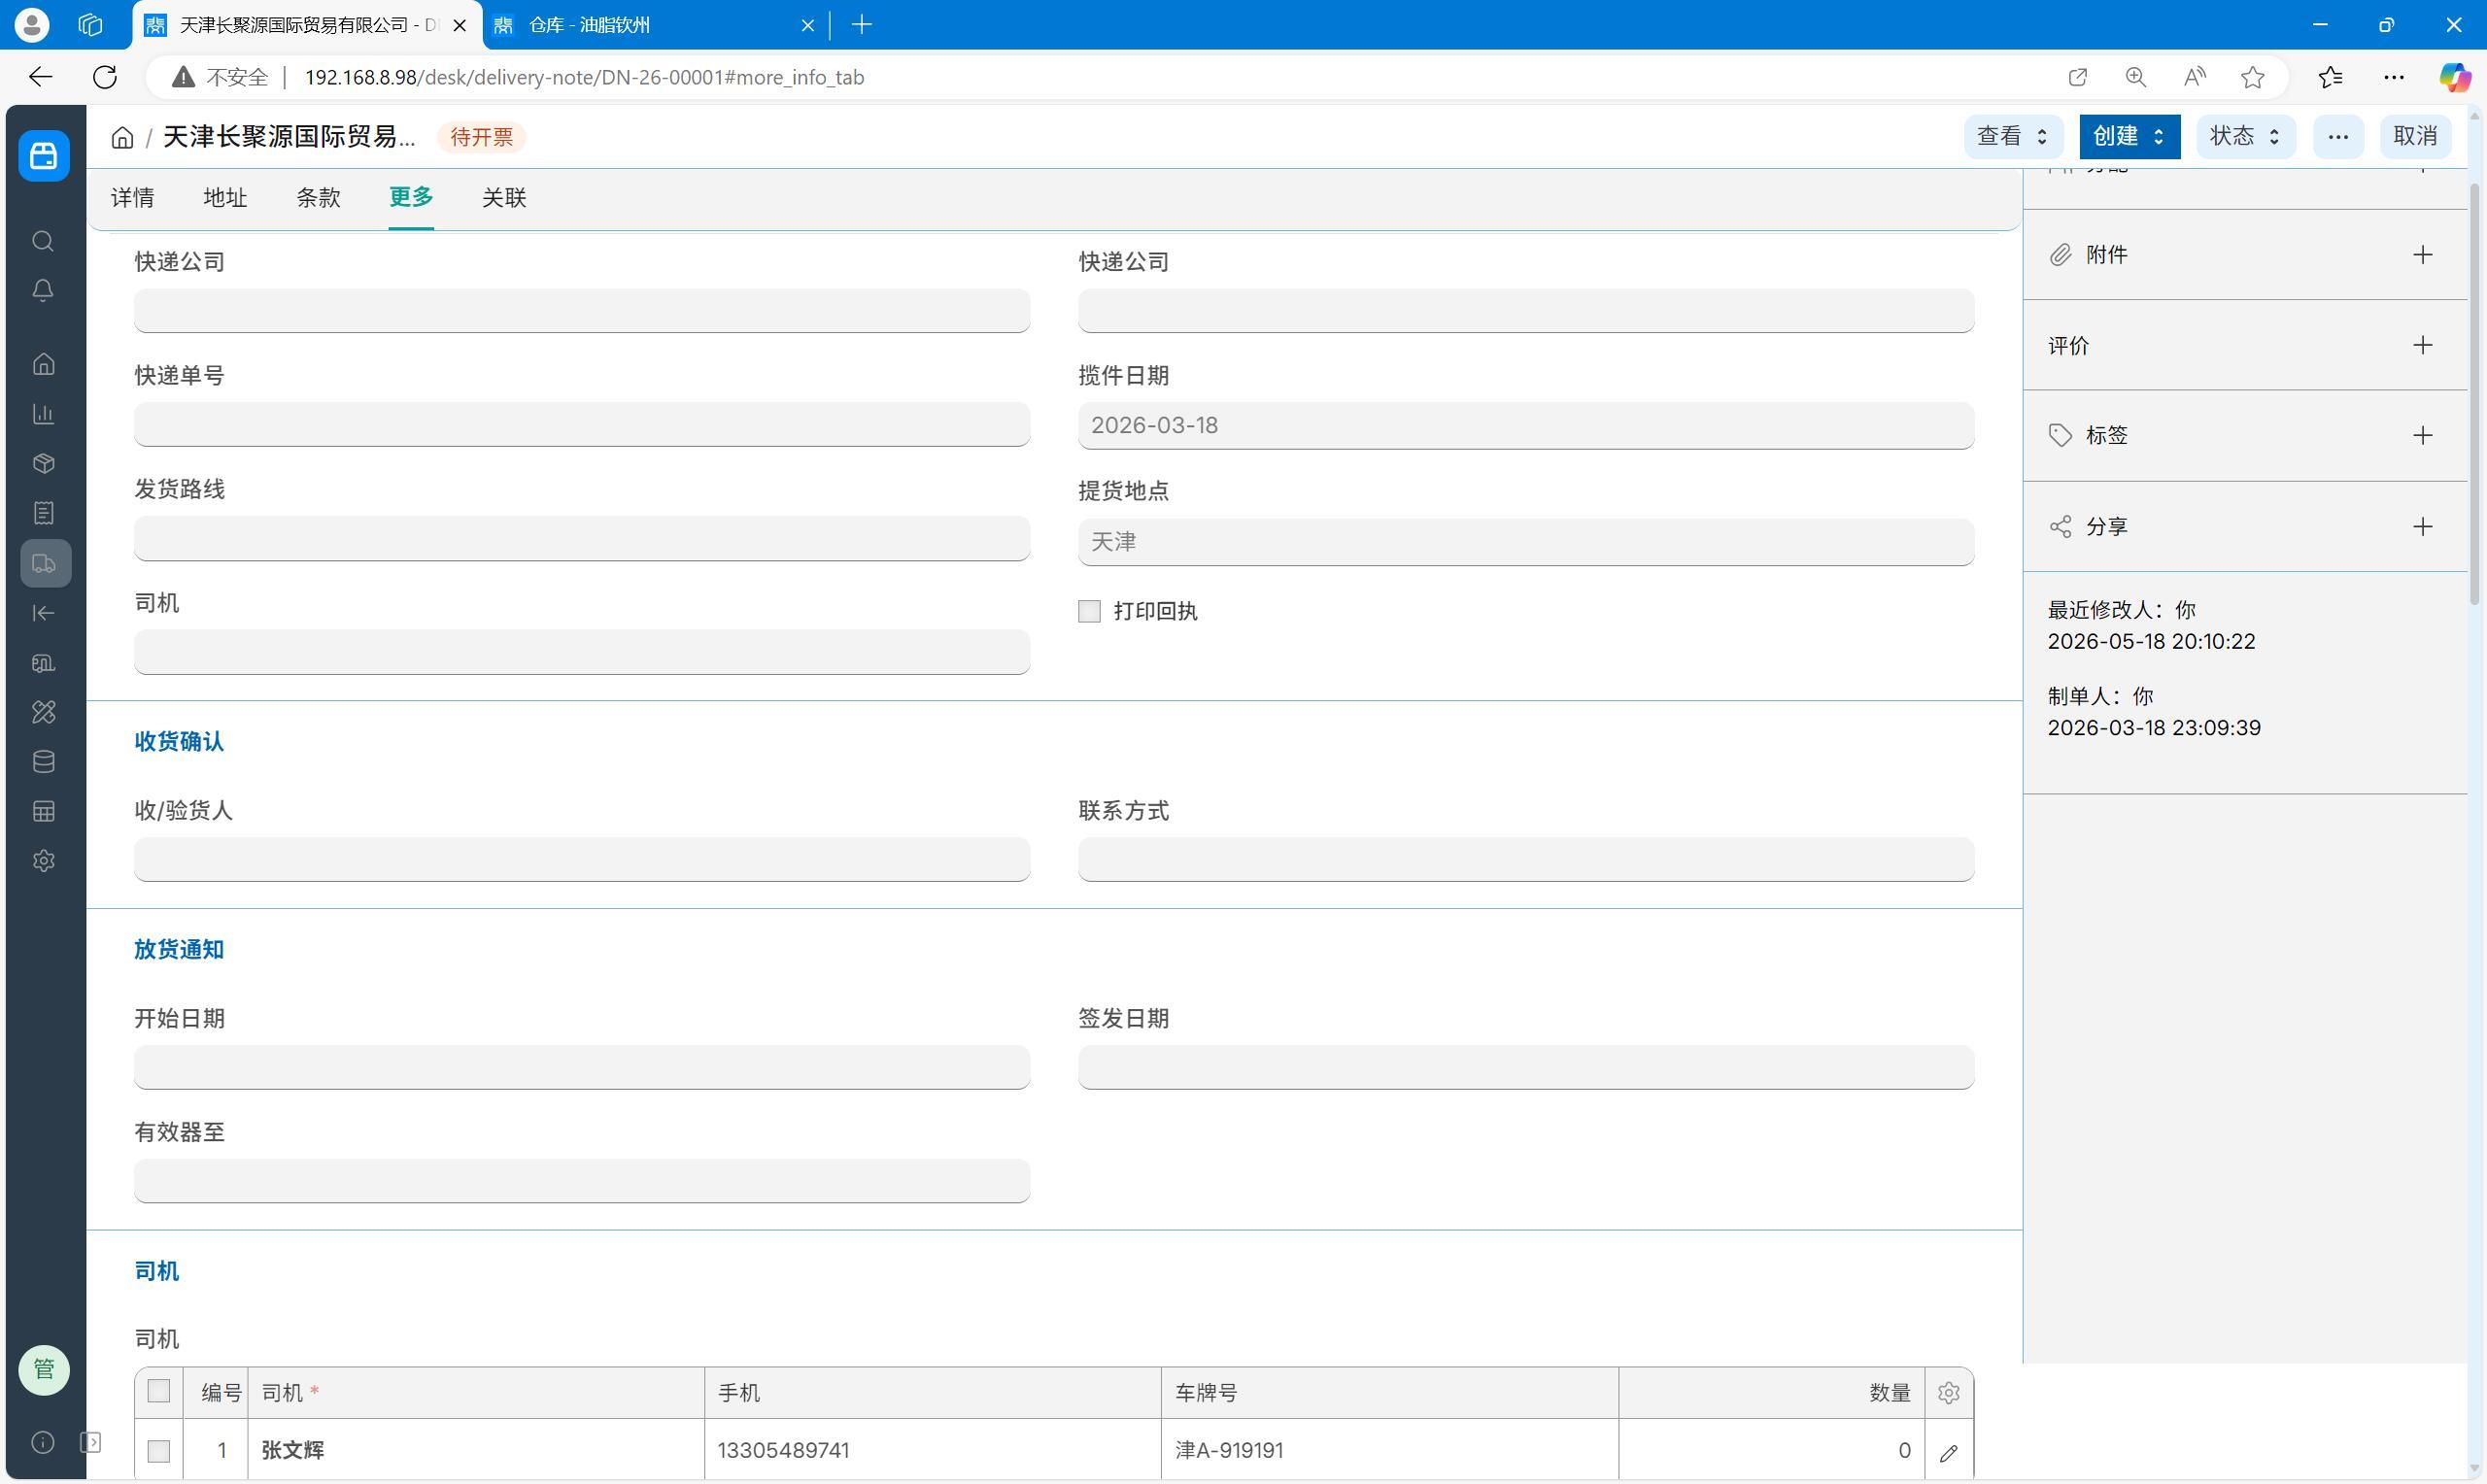Open the 状态 dropdown
This screenshot has width=2487, height=1484.
(x=2245, y=136)
